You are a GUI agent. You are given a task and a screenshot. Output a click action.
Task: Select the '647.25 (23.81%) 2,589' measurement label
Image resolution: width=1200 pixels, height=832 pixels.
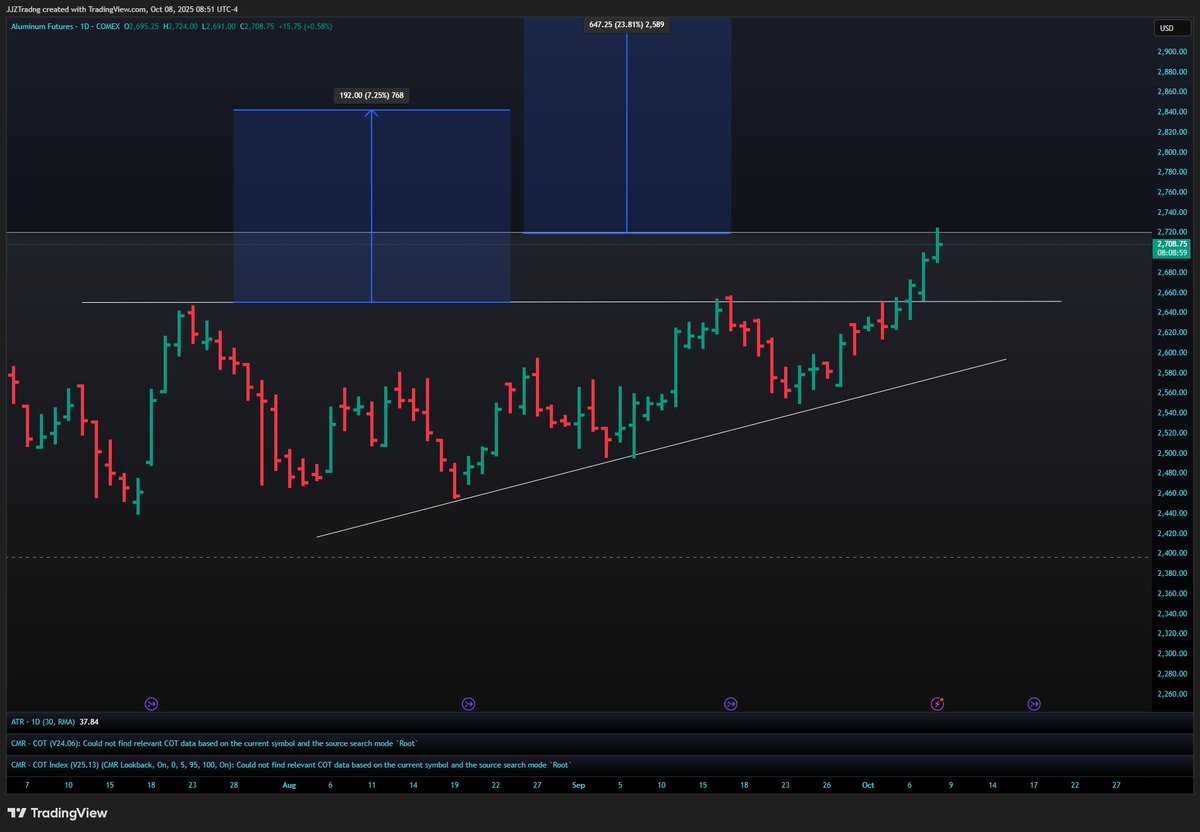627,26
